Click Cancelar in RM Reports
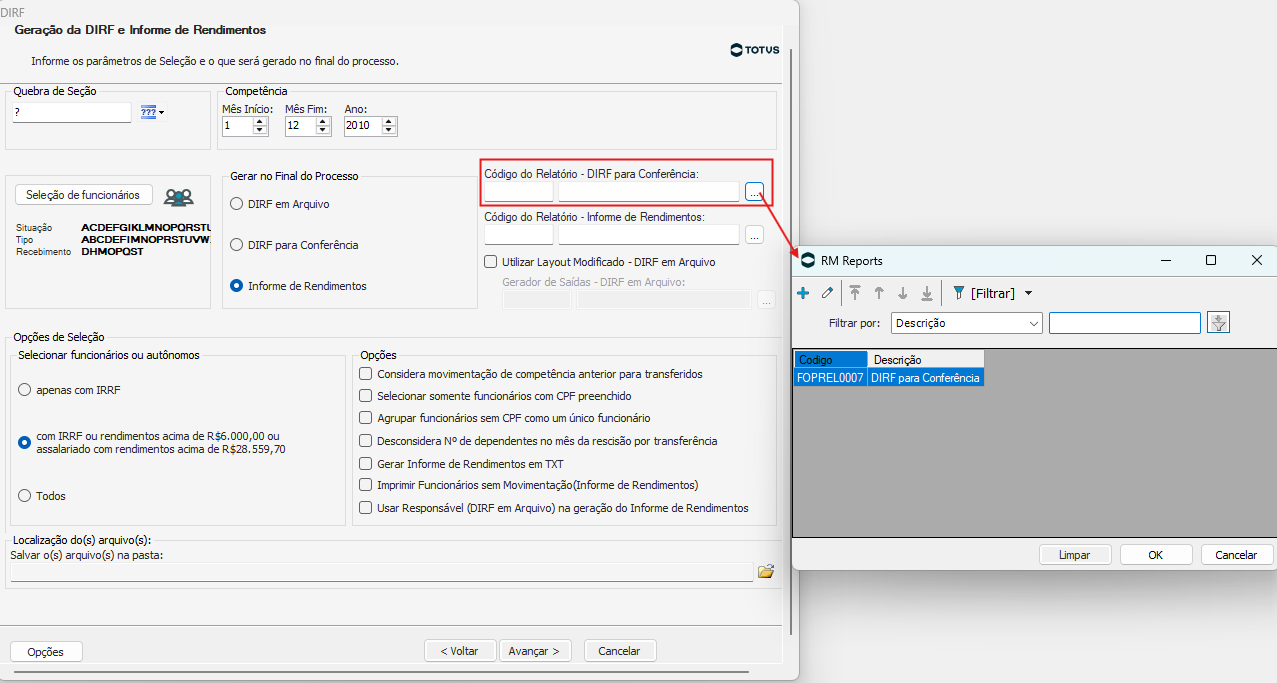 tap(1236, 554)
